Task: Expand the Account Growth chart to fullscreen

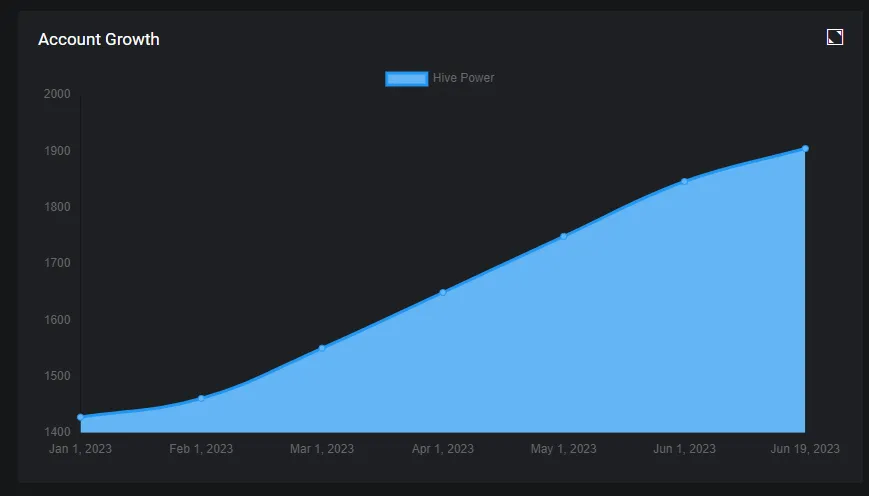Action: 835,37
